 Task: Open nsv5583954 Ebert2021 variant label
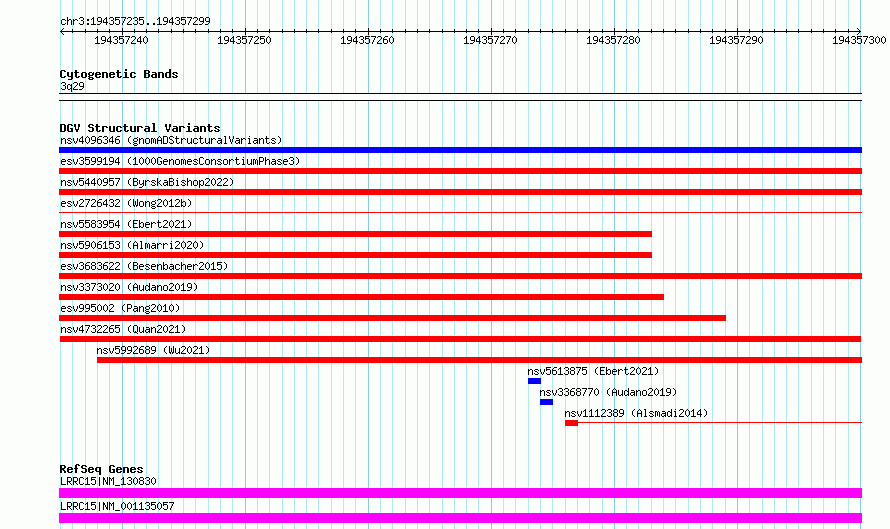pos(126,224)
